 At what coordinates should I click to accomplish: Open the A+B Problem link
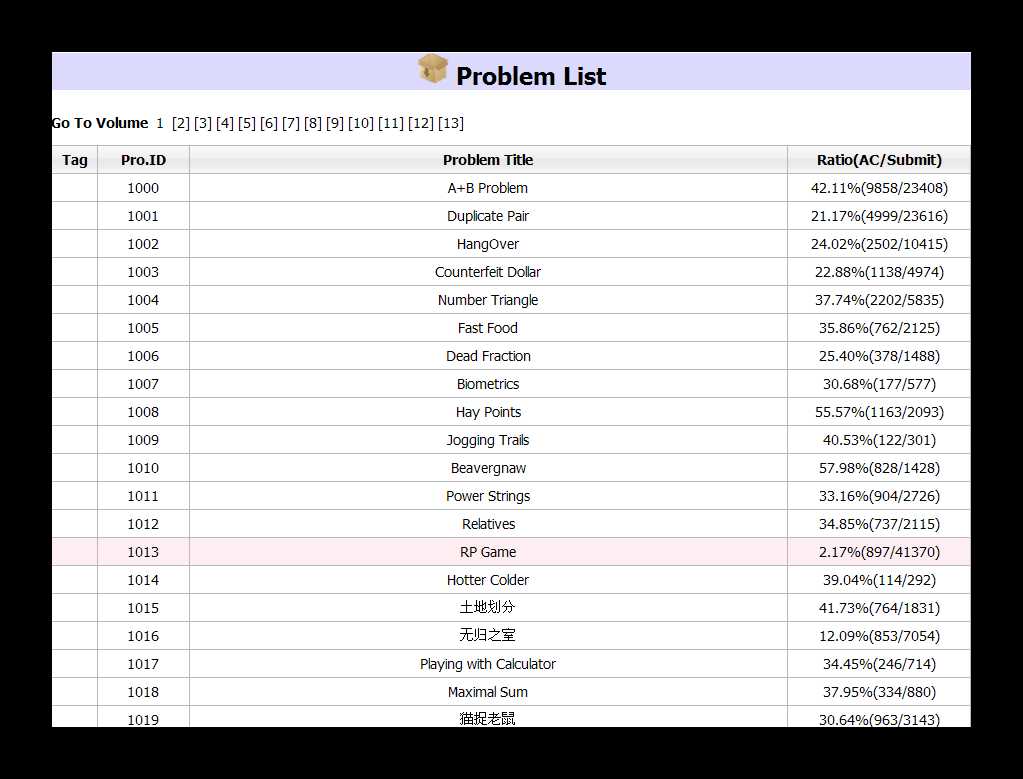point(488,188)
